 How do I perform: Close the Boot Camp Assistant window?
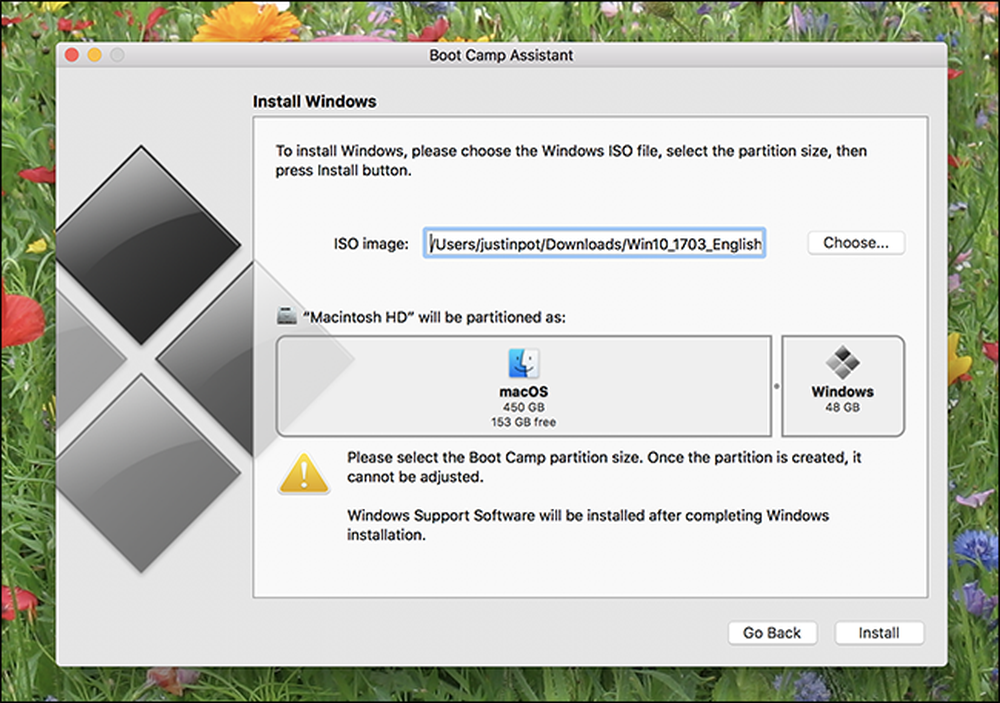tap(71, 56)
